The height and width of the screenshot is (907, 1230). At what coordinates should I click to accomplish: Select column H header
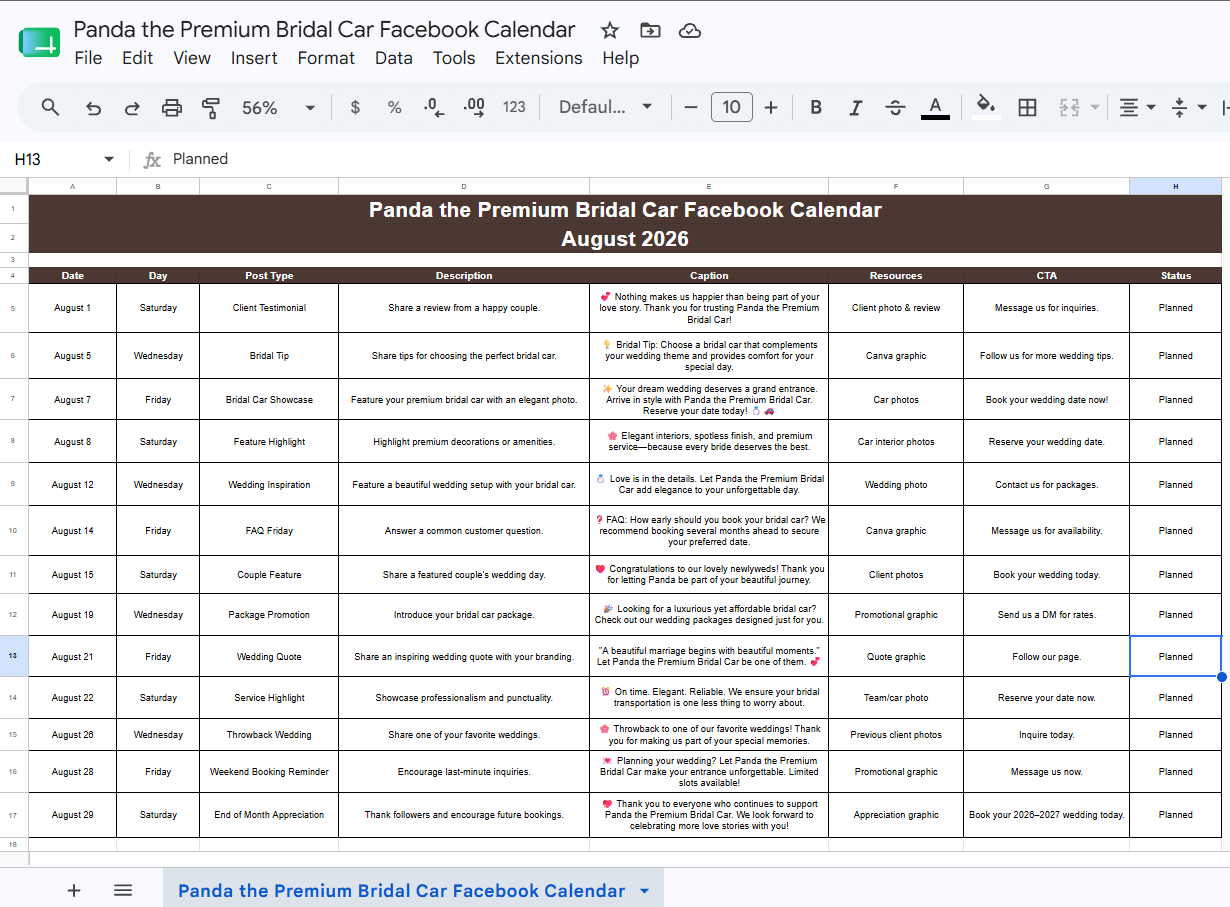tap(1176, 186)
